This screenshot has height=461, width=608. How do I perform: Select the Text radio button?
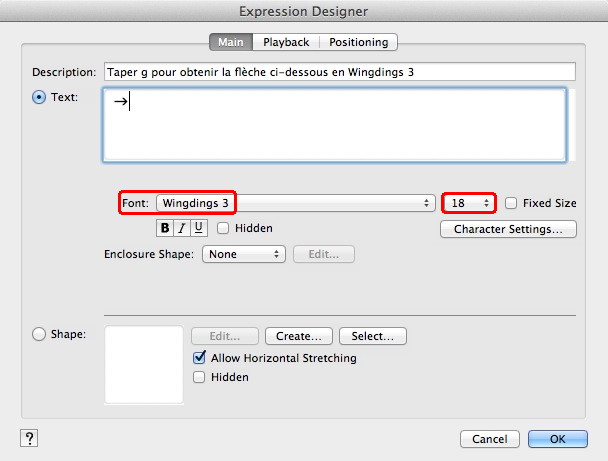40,97
